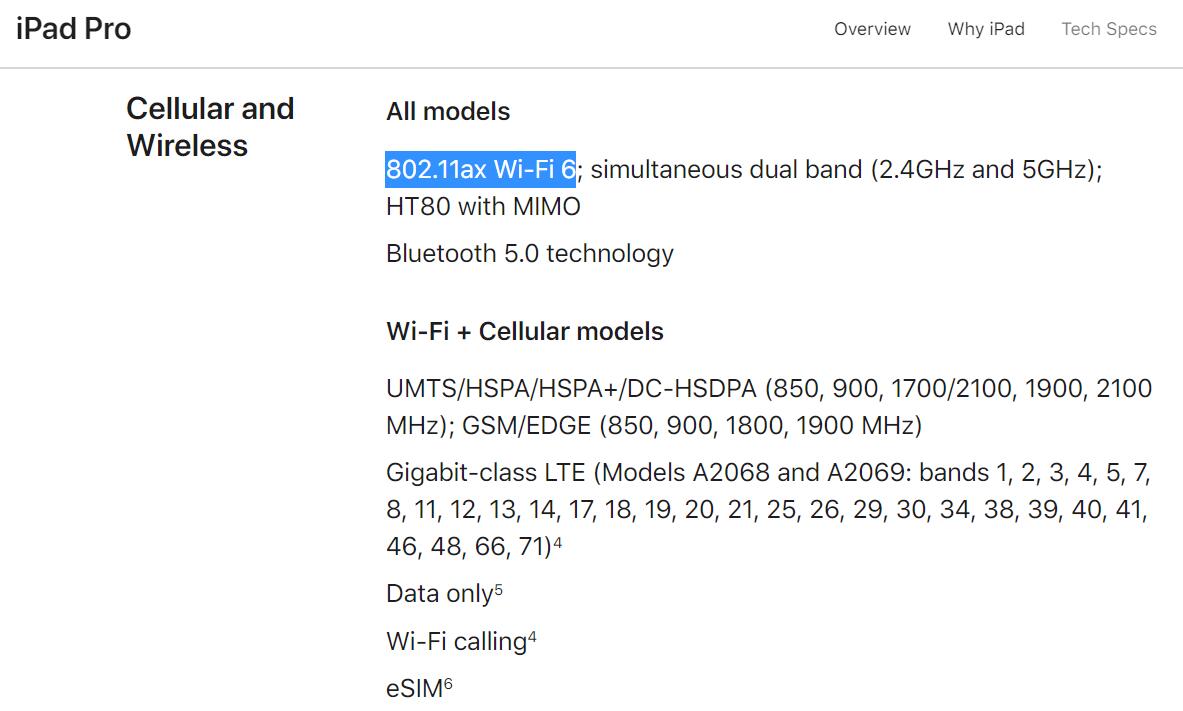Open footnote 5 next to Data only

[x=498, y=588]
